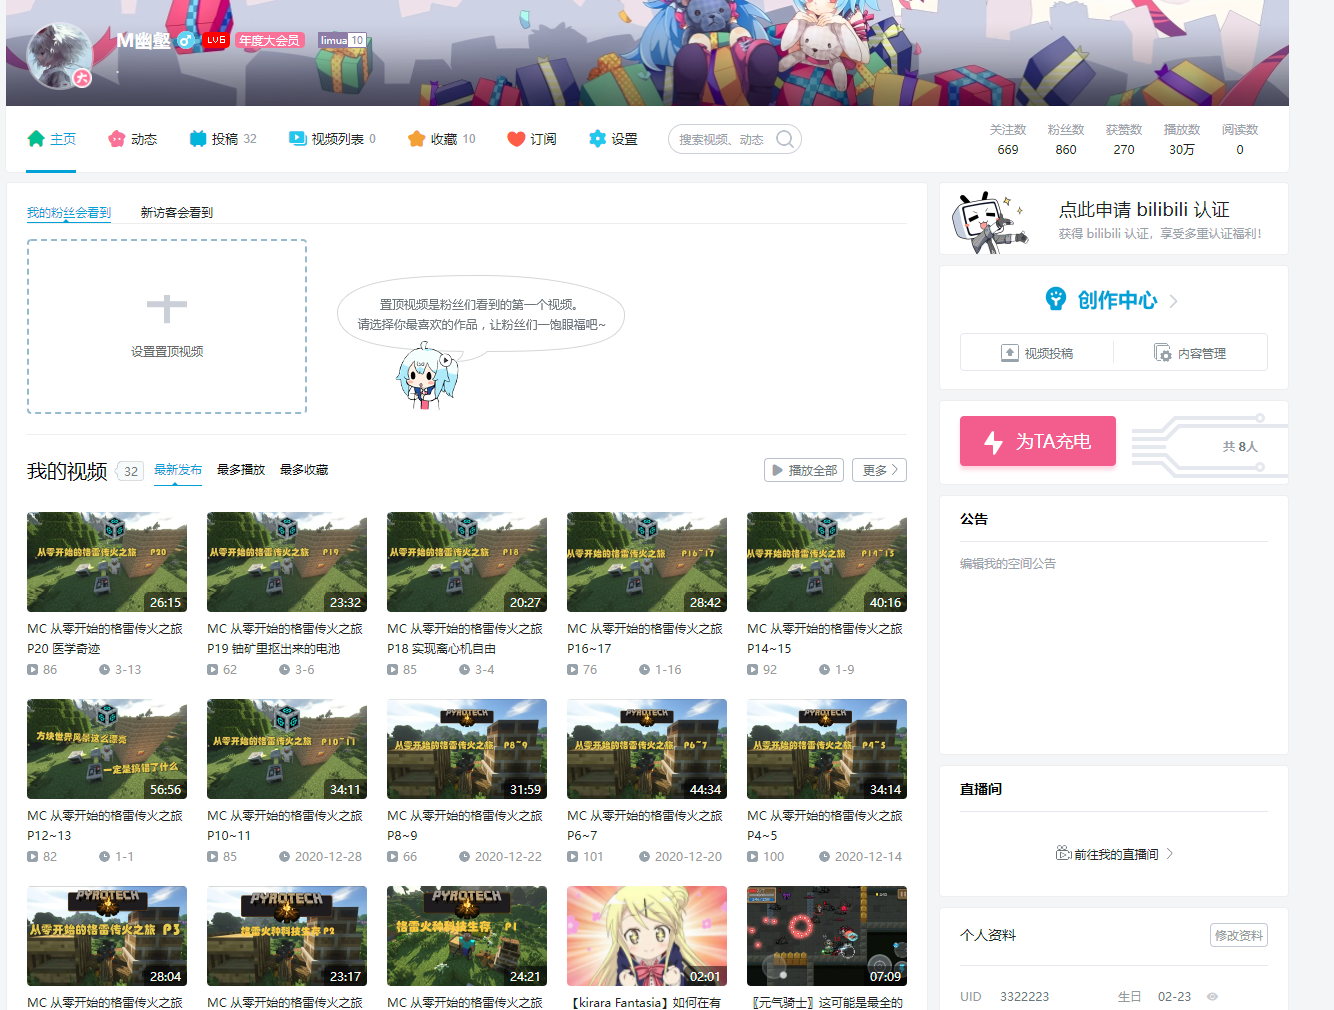Switch to 新访客会看到 tab

pos(177,213)
